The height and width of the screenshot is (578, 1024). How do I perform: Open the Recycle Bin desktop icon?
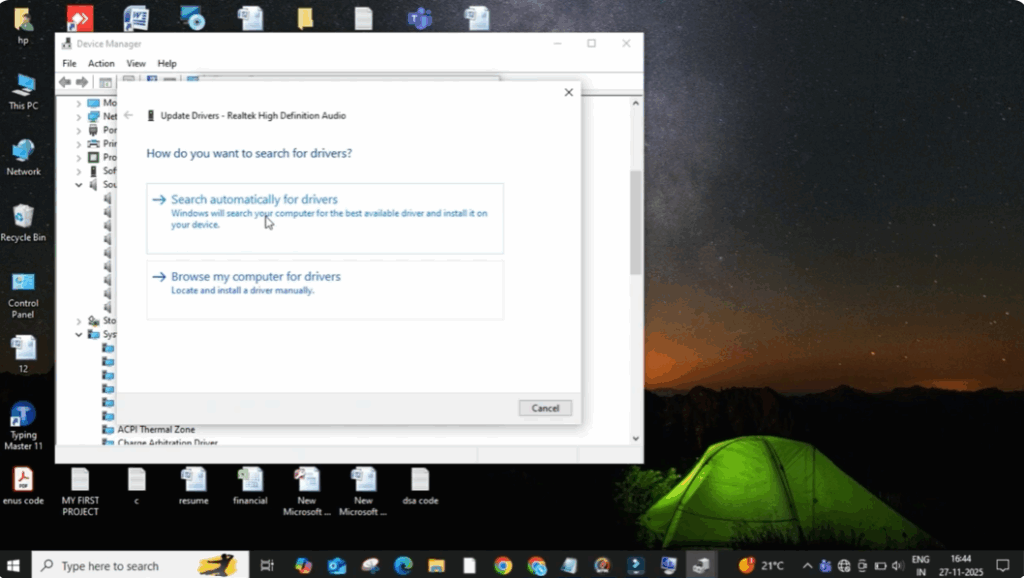(x=22, y=220)
